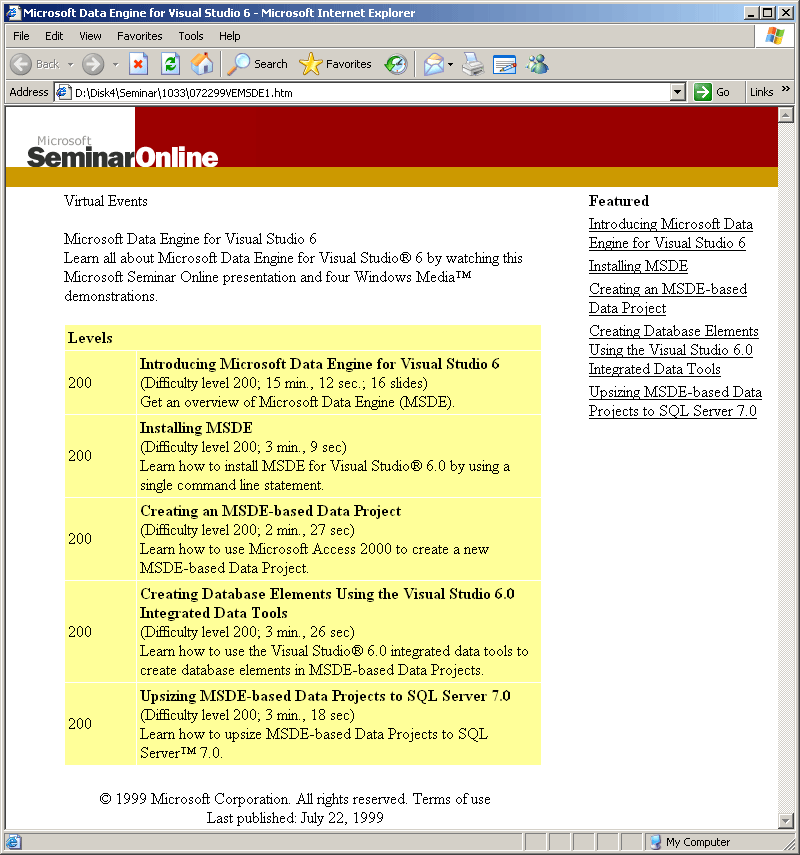Click My Computer zone in status bar
The image size is (800, 855).
click(x=690, y=842)
